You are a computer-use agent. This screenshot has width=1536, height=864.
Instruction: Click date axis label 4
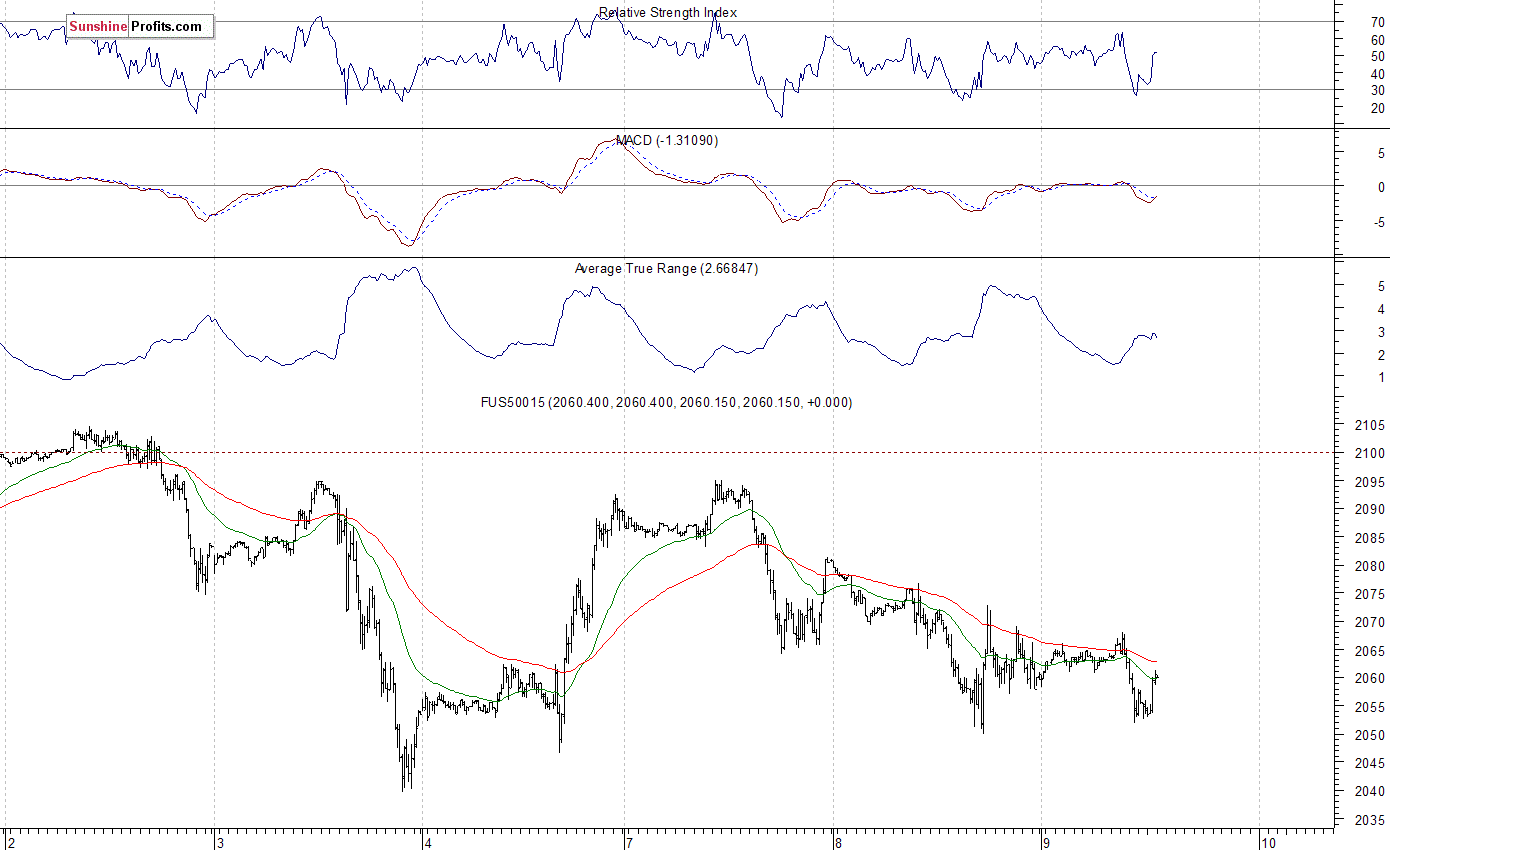[x=428, y=844]
